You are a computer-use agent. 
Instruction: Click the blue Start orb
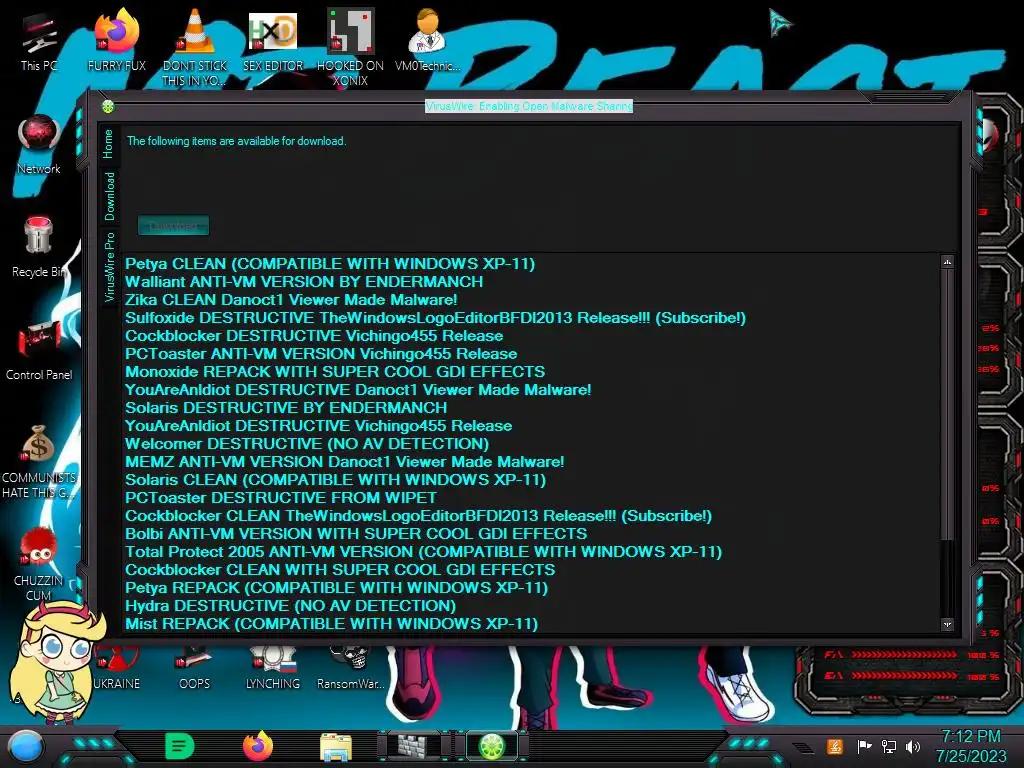25,746
